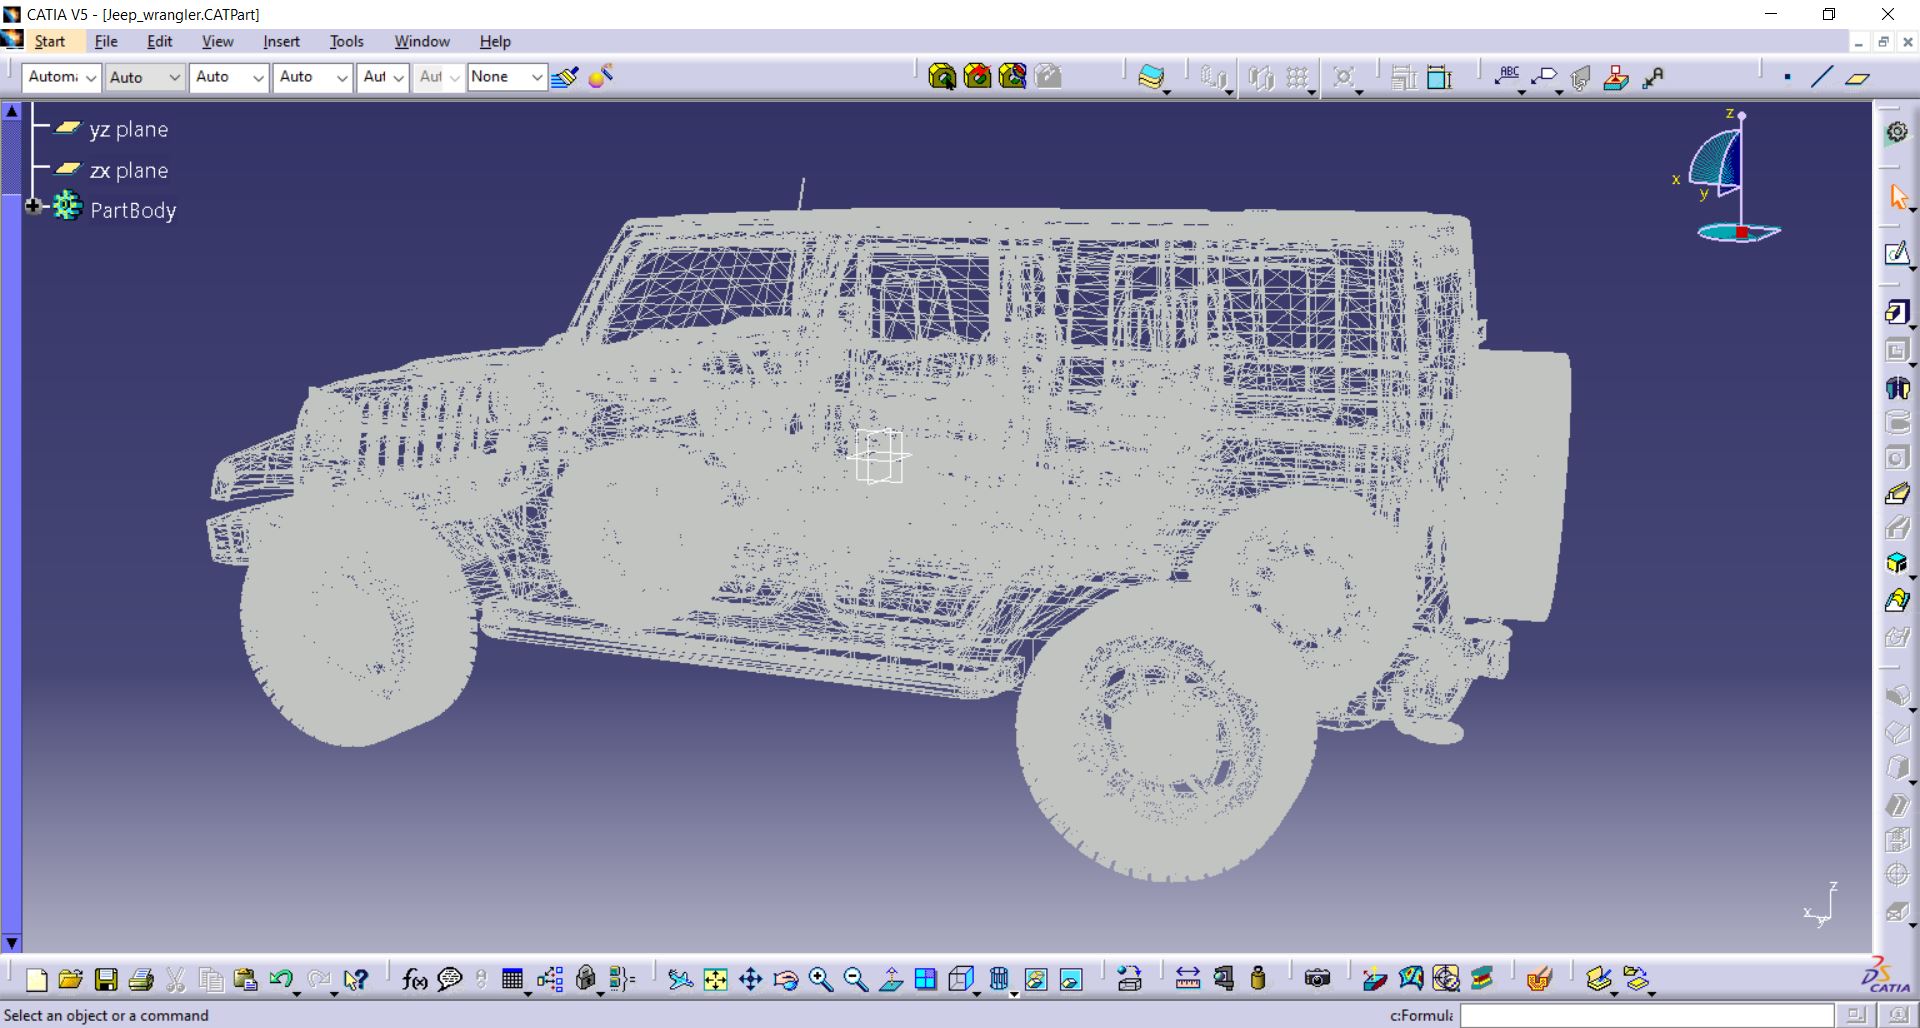This screenshot has width=1920, height=1028.
Task: Expand the PartBody tree node
Action: point(33,207)
